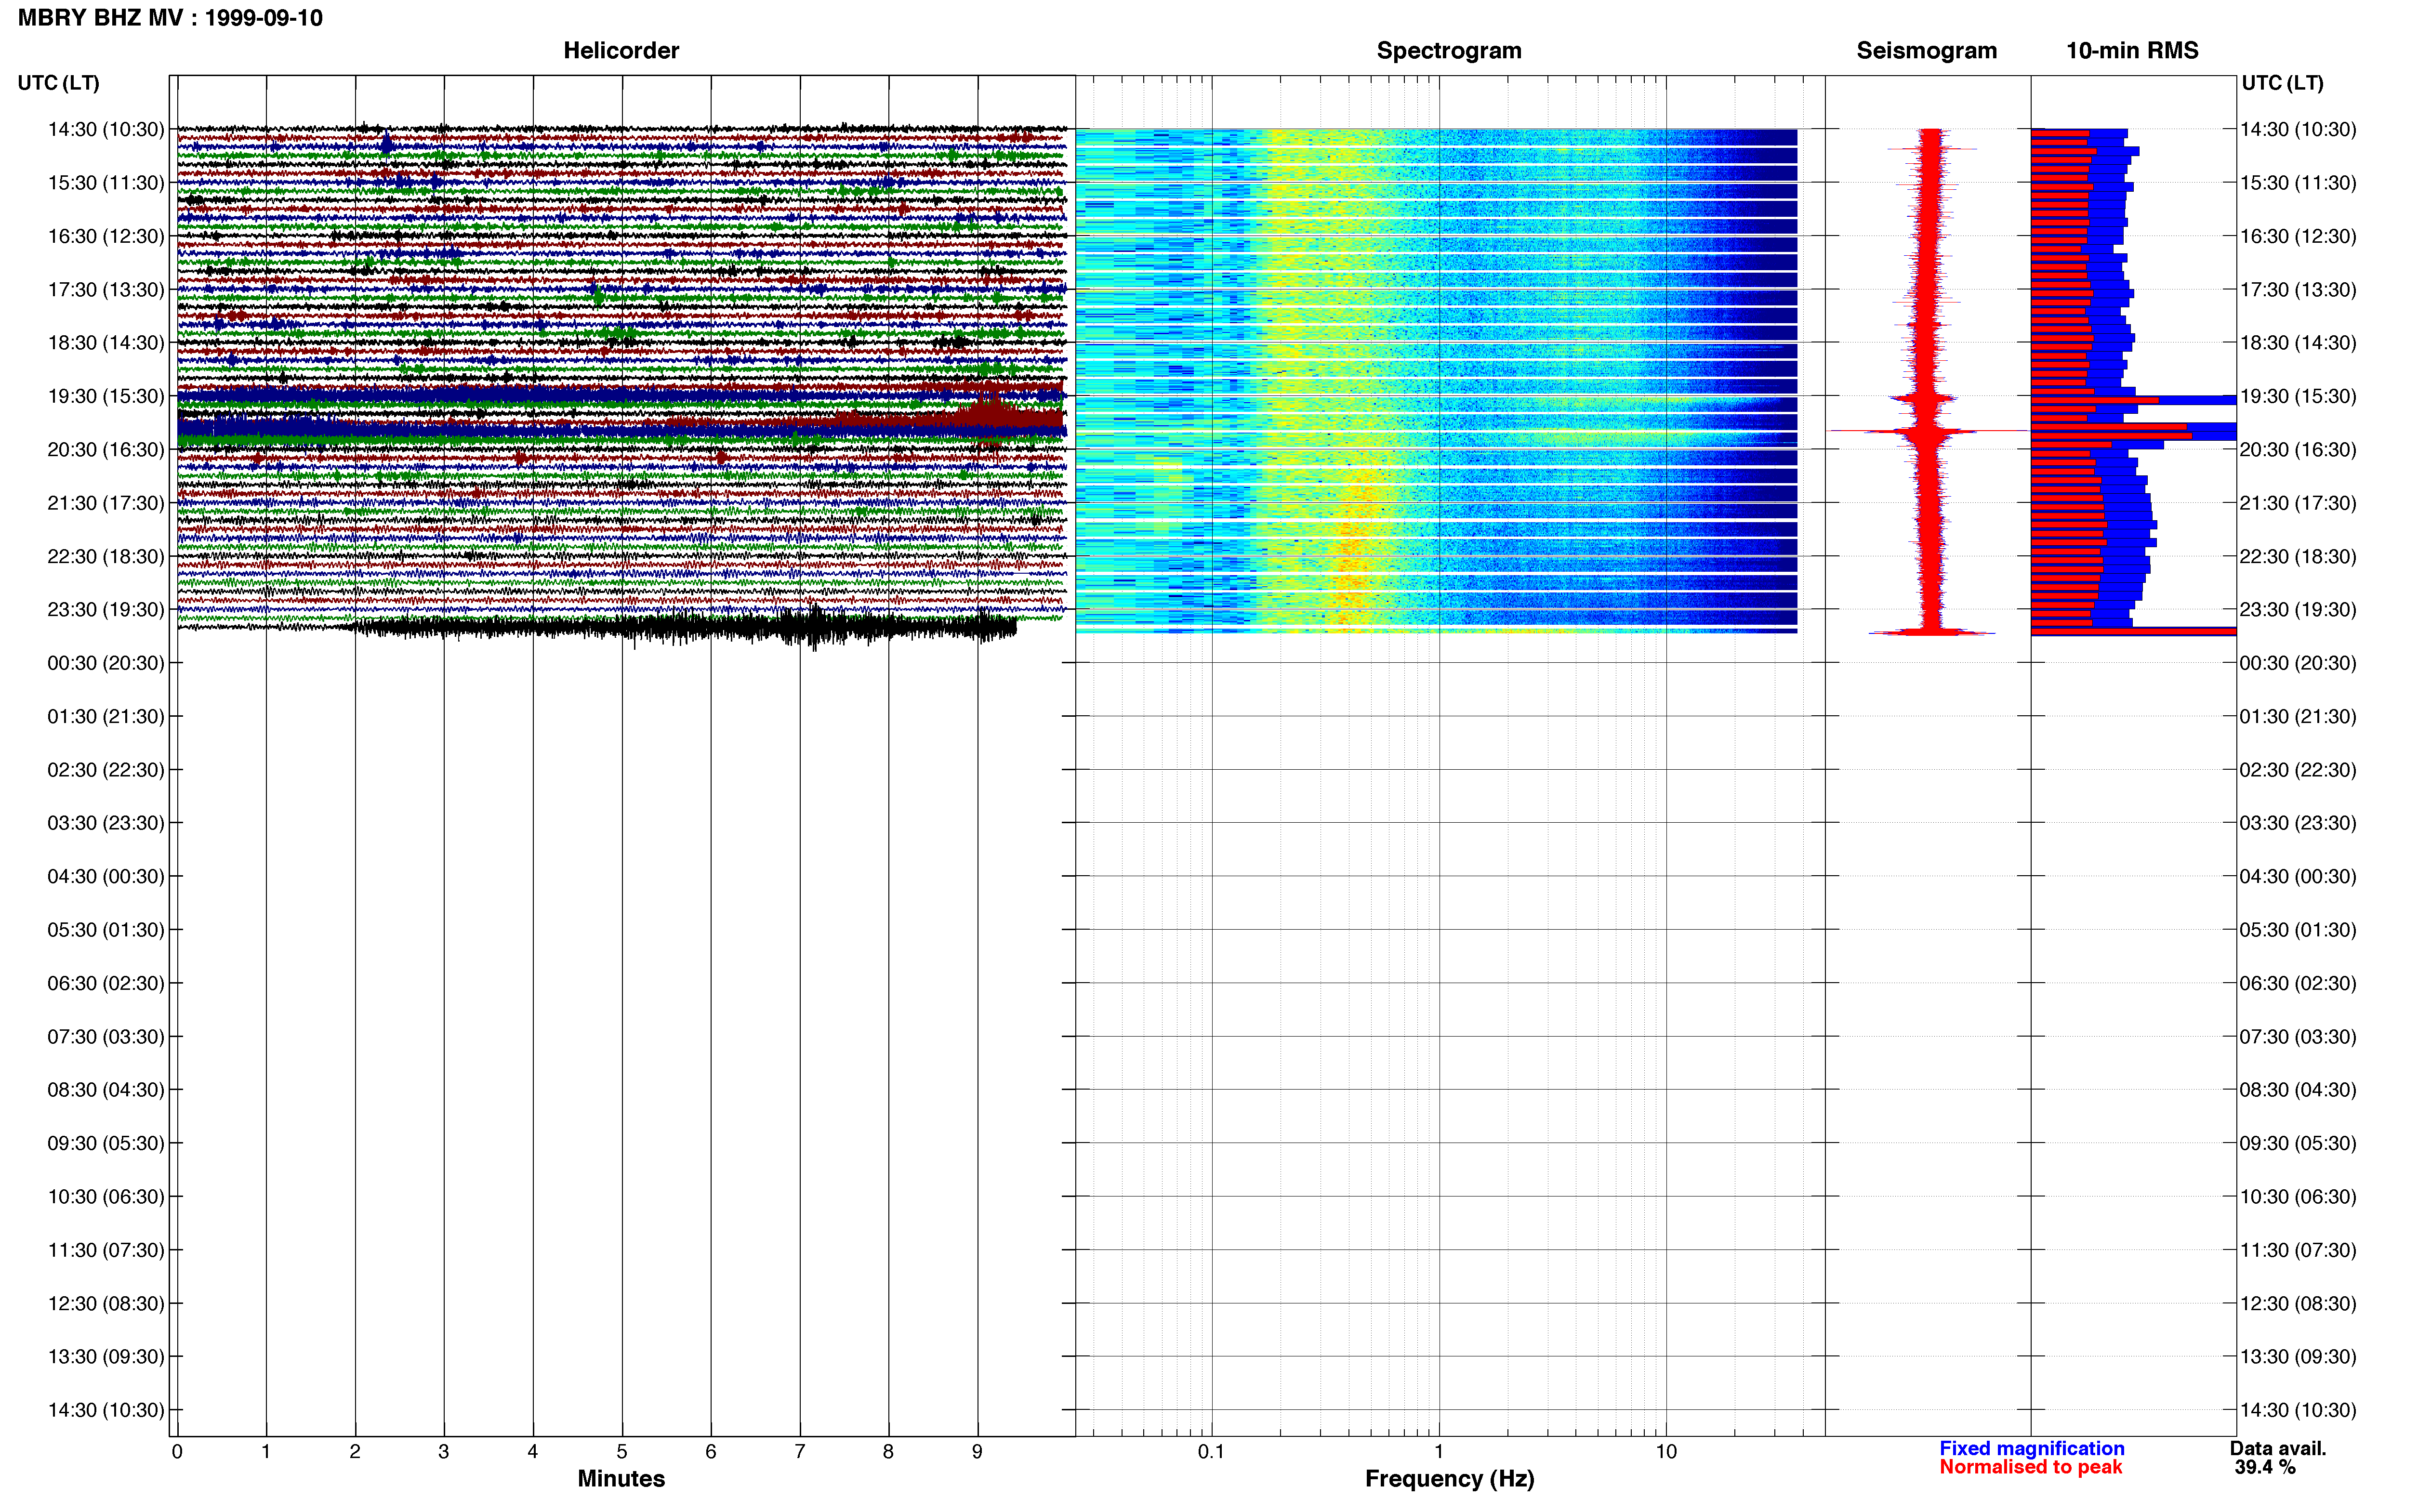Click '17:30 (13:30)' on the left time axis
Viewport: 2418px width, 1512px height.
(106, 290)
